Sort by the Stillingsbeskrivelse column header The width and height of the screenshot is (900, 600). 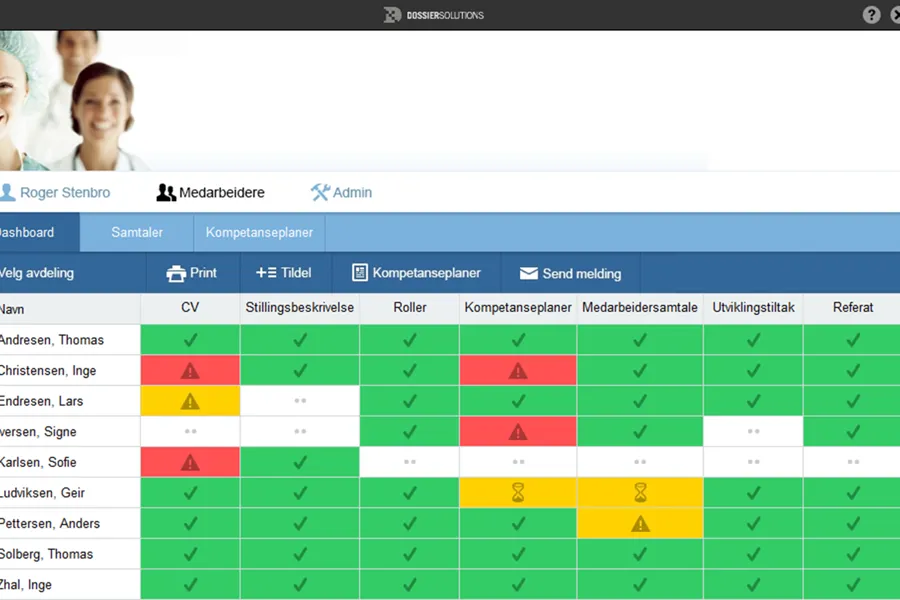coord(300,308)
